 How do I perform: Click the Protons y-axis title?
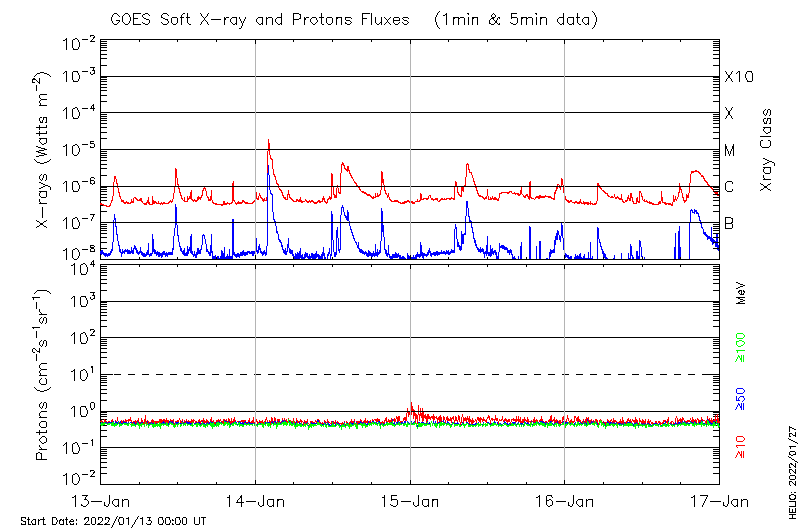tap(42, 375)
